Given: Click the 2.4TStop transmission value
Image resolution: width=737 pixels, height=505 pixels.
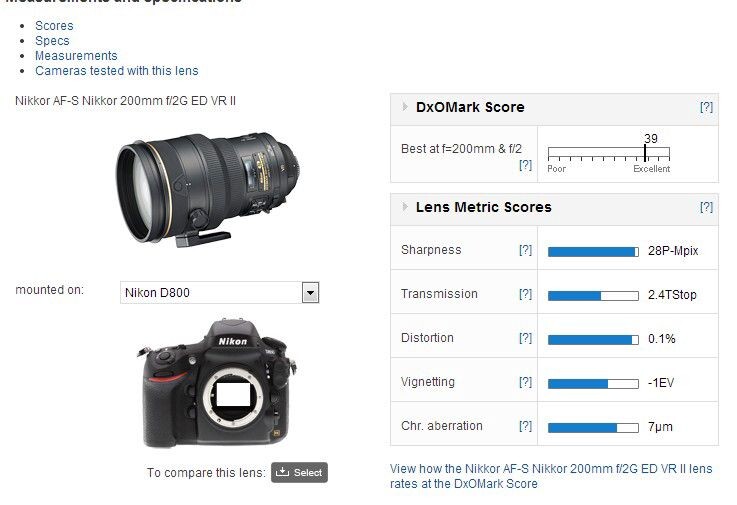Looking at the screenshot, I should pos(672,295).
